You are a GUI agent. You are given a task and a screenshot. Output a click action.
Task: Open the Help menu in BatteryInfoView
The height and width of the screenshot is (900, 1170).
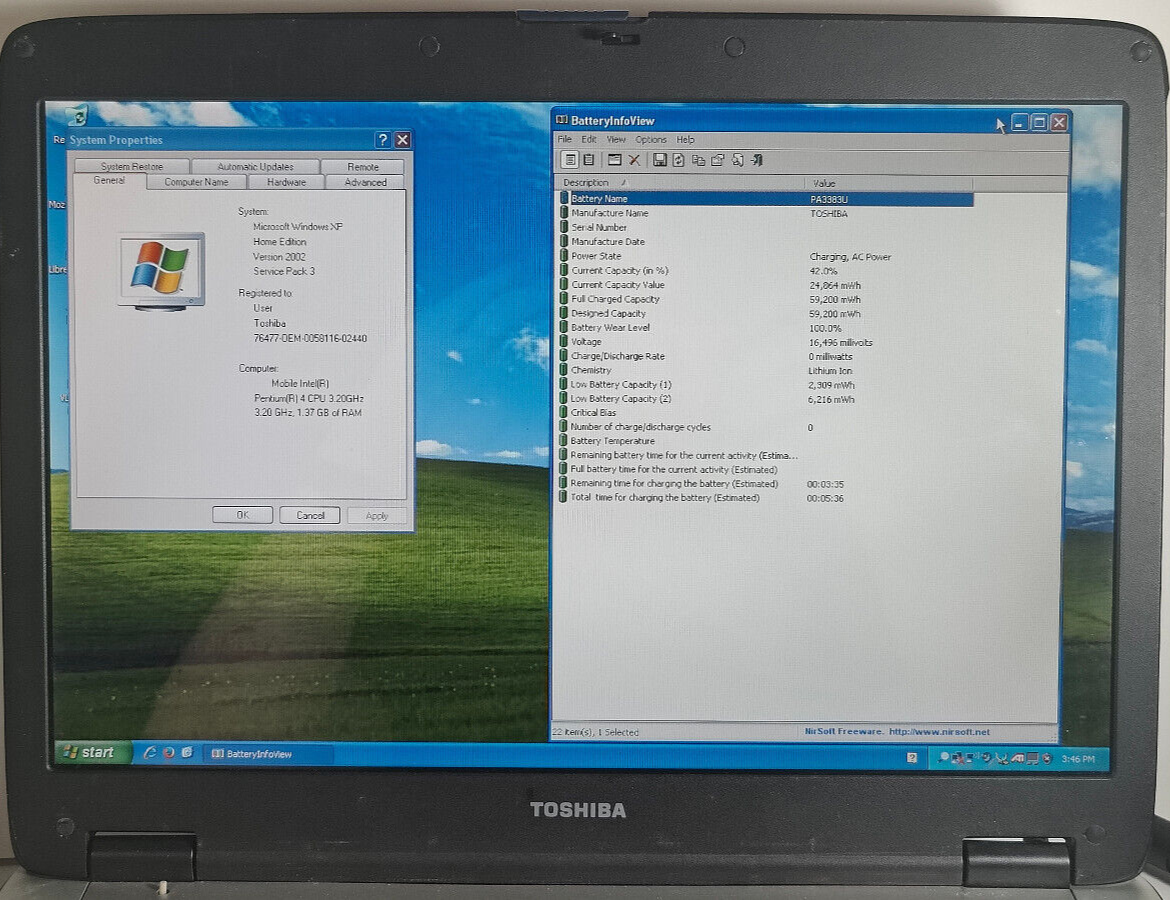(x=685, y=140)
